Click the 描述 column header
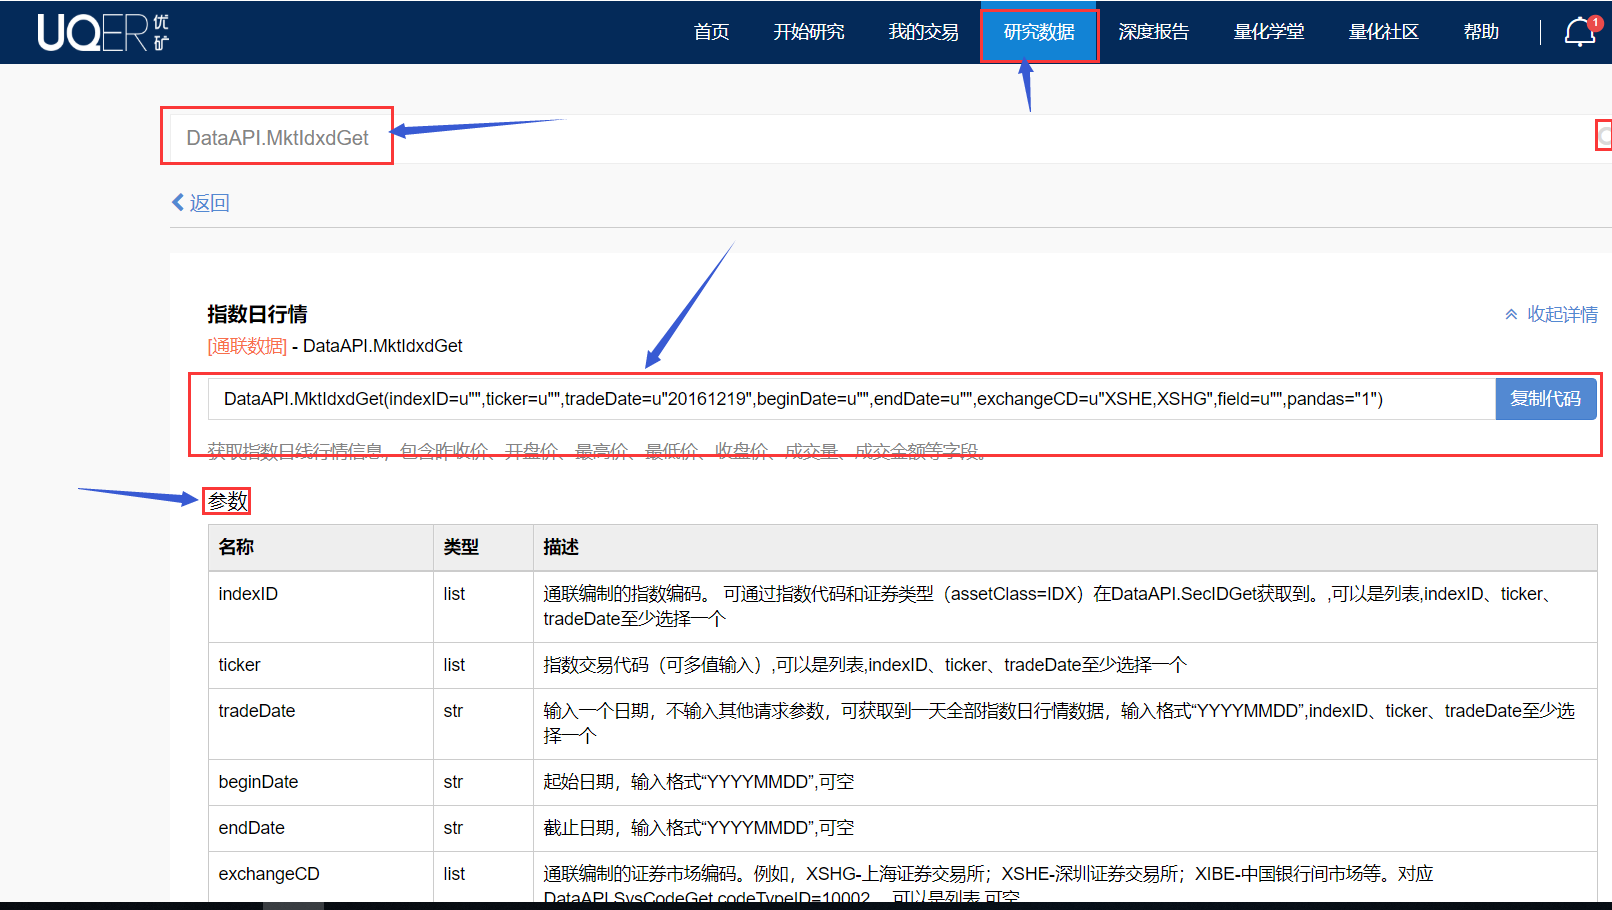The height and width of the screenshot is (910, 1612). (561, 547)
